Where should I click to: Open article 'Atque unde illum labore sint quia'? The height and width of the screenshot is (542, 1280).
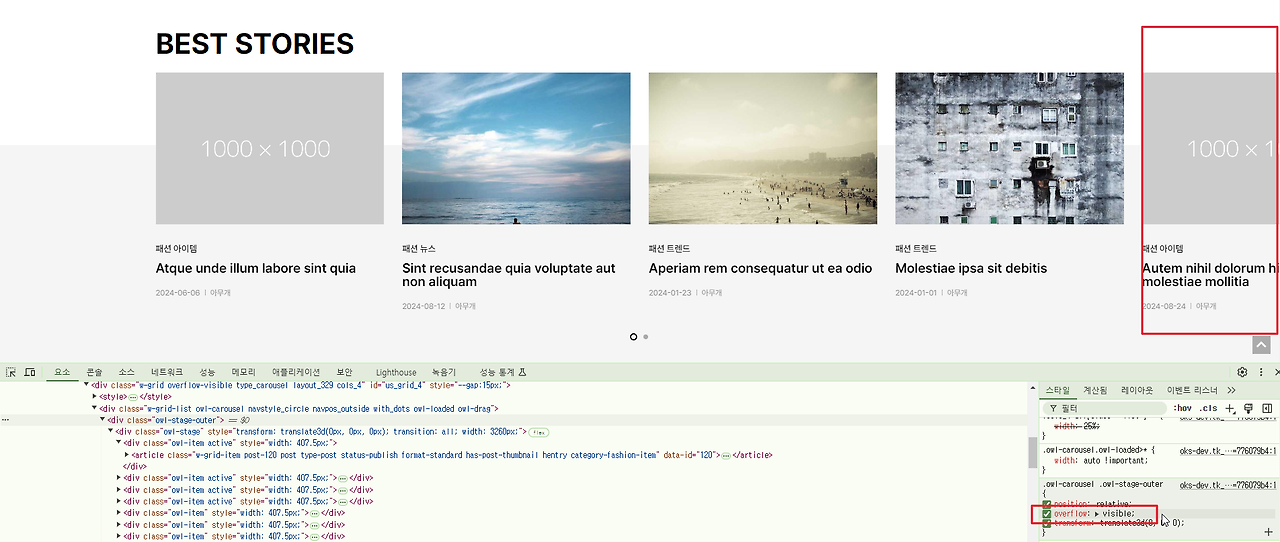click(x=255, y=268)
